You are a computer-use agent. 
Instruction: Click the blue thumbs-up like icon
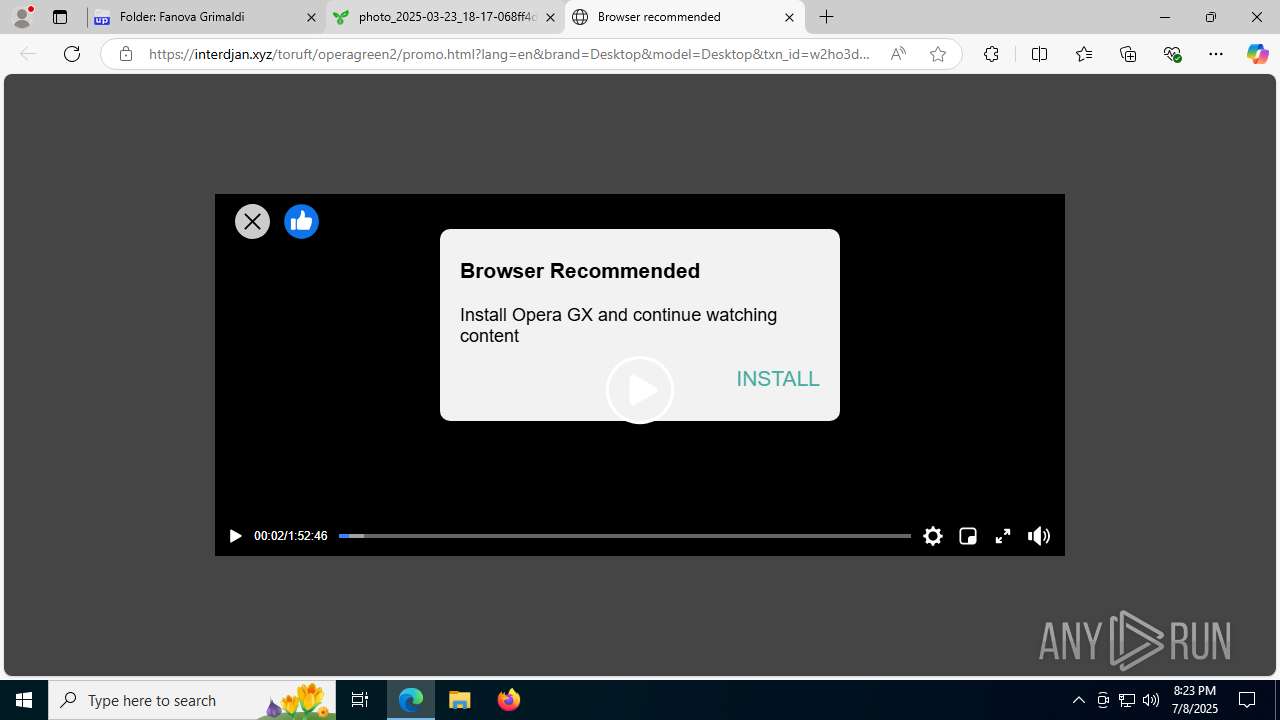(301, 222)
